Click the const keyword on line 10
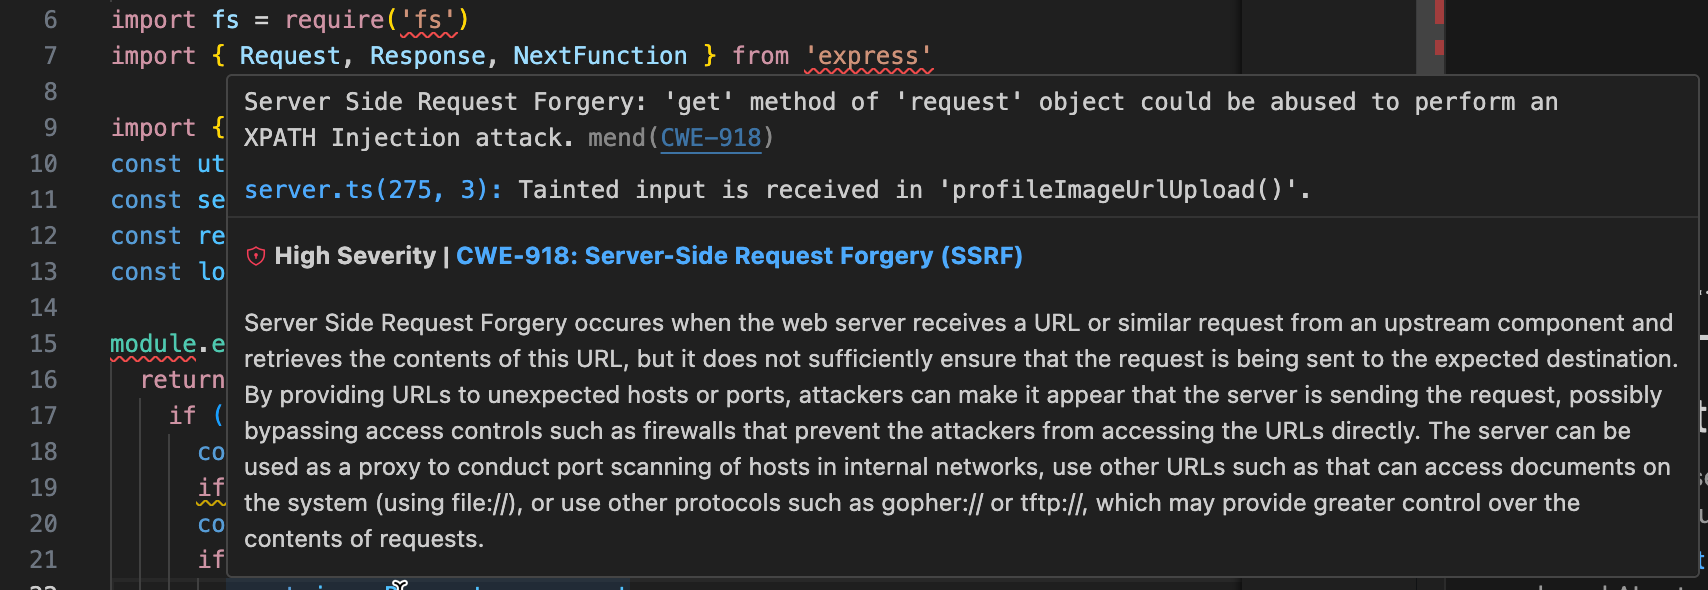This screenshot has width=1708, height=590. [146, 164]
